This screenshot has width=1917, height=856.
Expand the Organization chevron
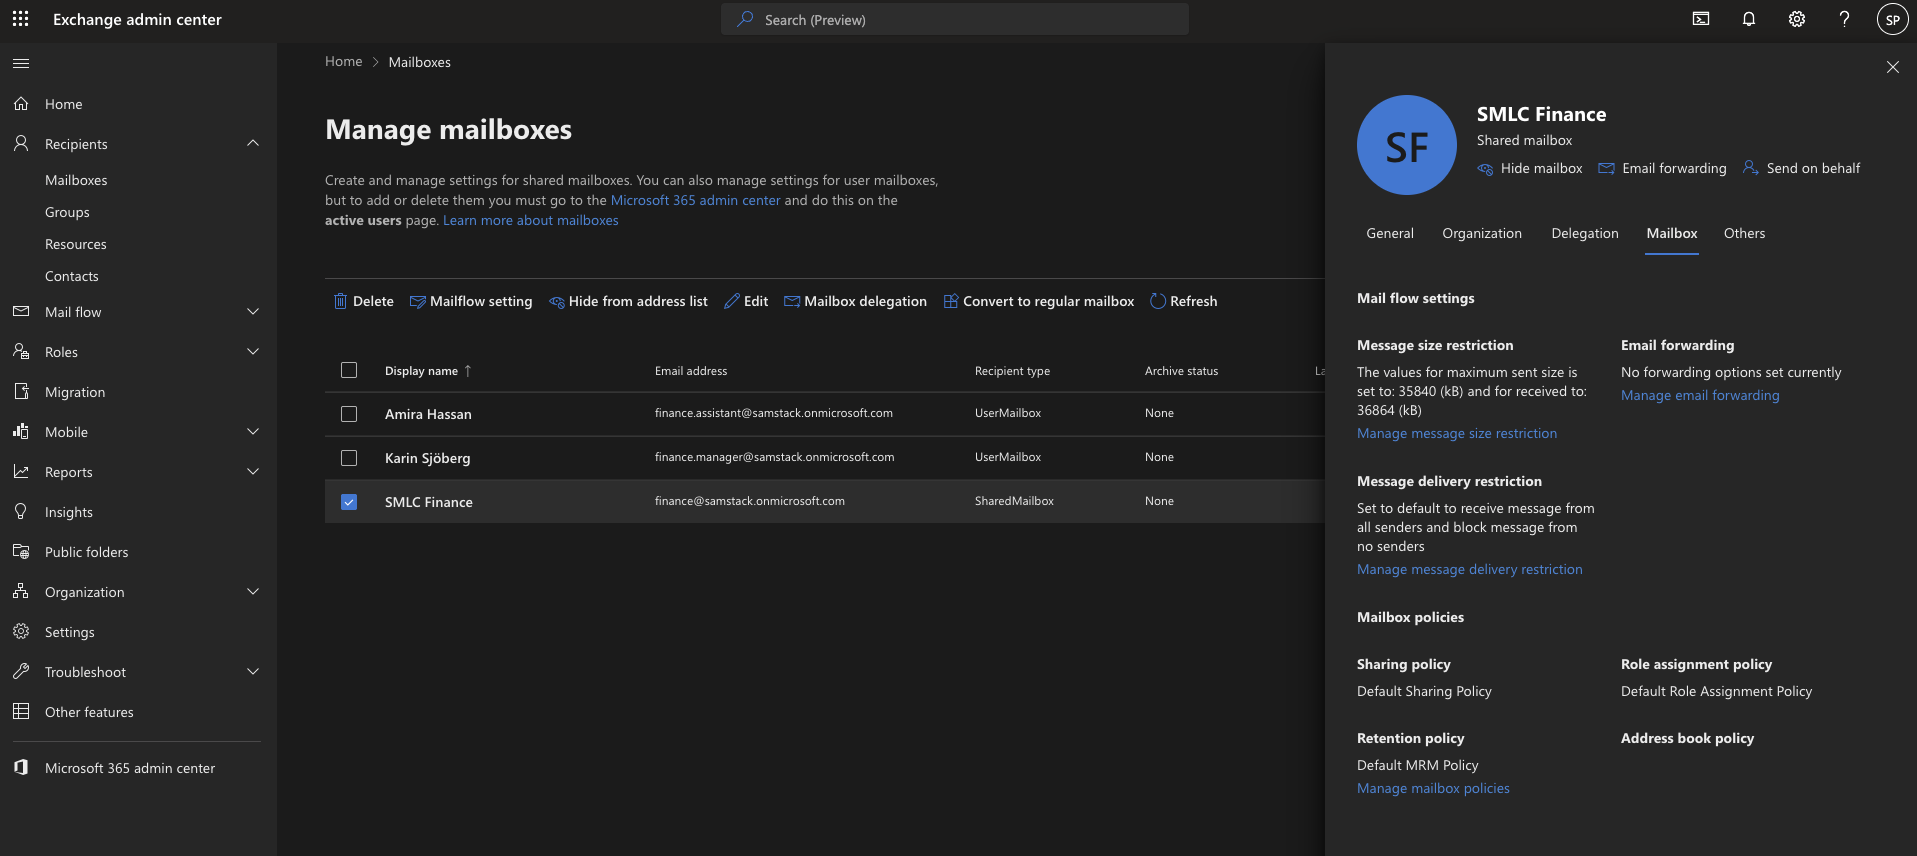click(x=253, y=591)
